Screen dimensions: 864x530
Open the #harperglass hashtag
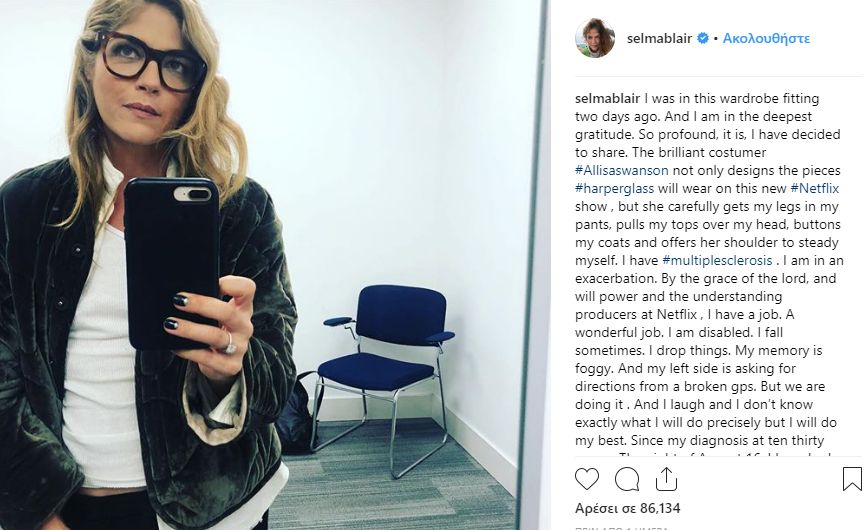[x=614, y=188]
